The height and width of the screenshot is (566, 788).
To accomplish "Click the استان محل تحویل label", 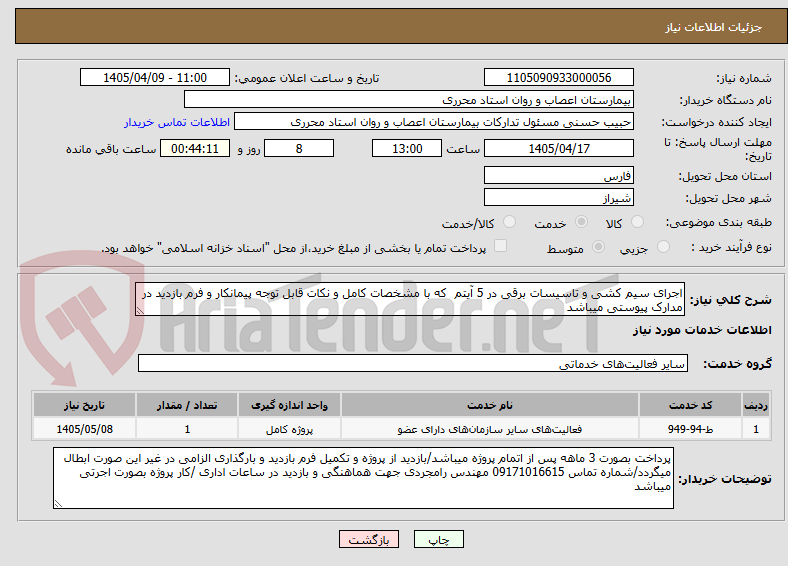I will [x=725, y=176].
